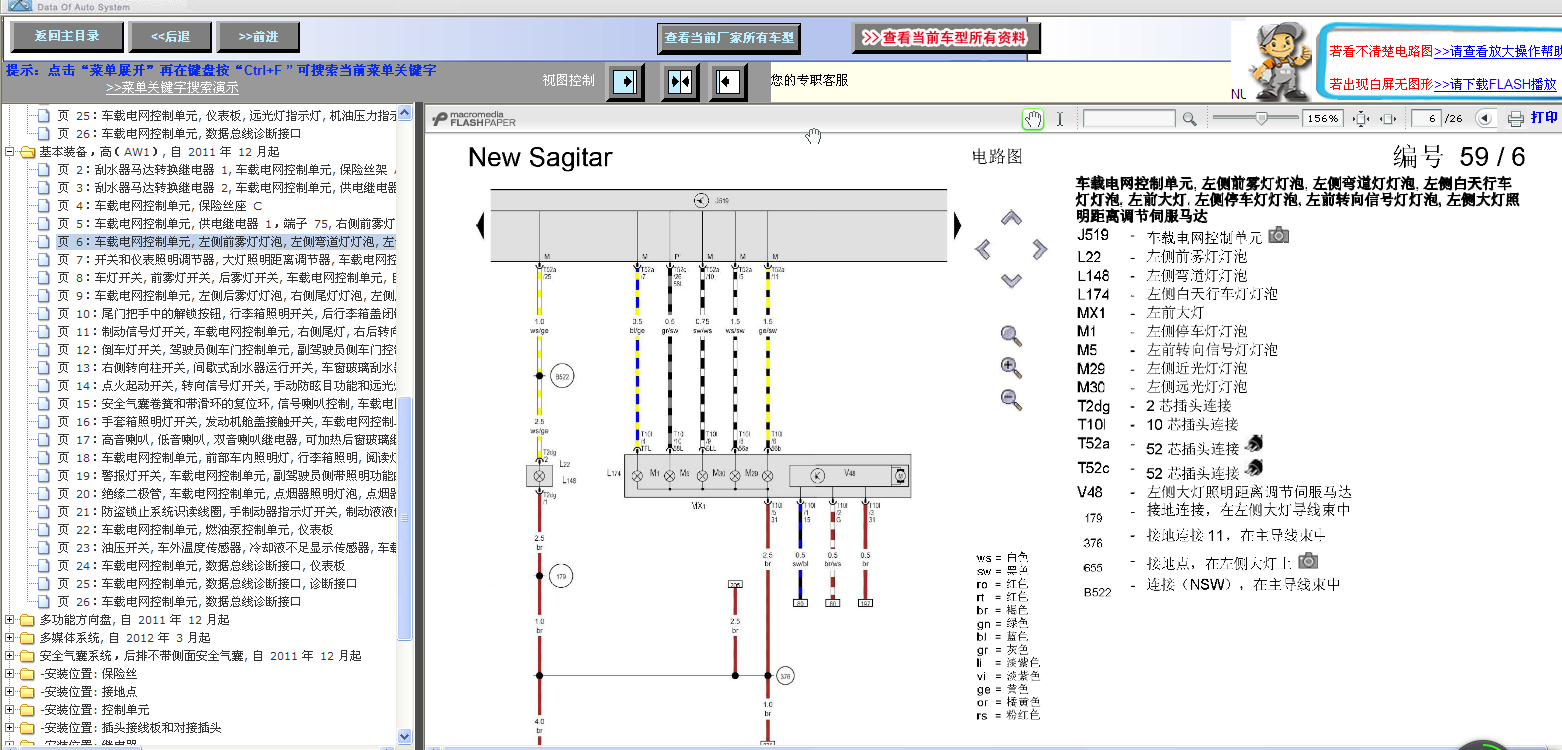Screen dimensions: 1562x750
Task: Expand the 多功能方向盘 tree folder
Action: click(10, 620)
